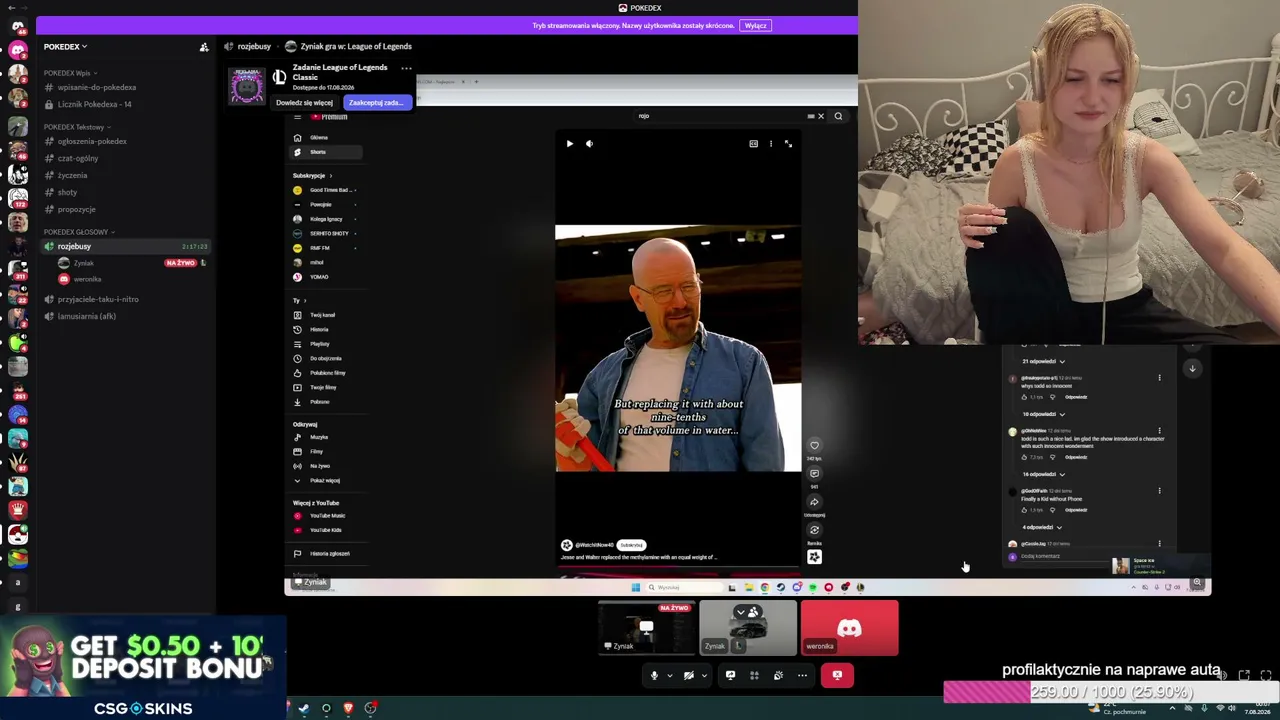The height and width of the screenshot is (720, 1280).
Task: Open the microphone input options arrow
Action: [x=670, y=676]
